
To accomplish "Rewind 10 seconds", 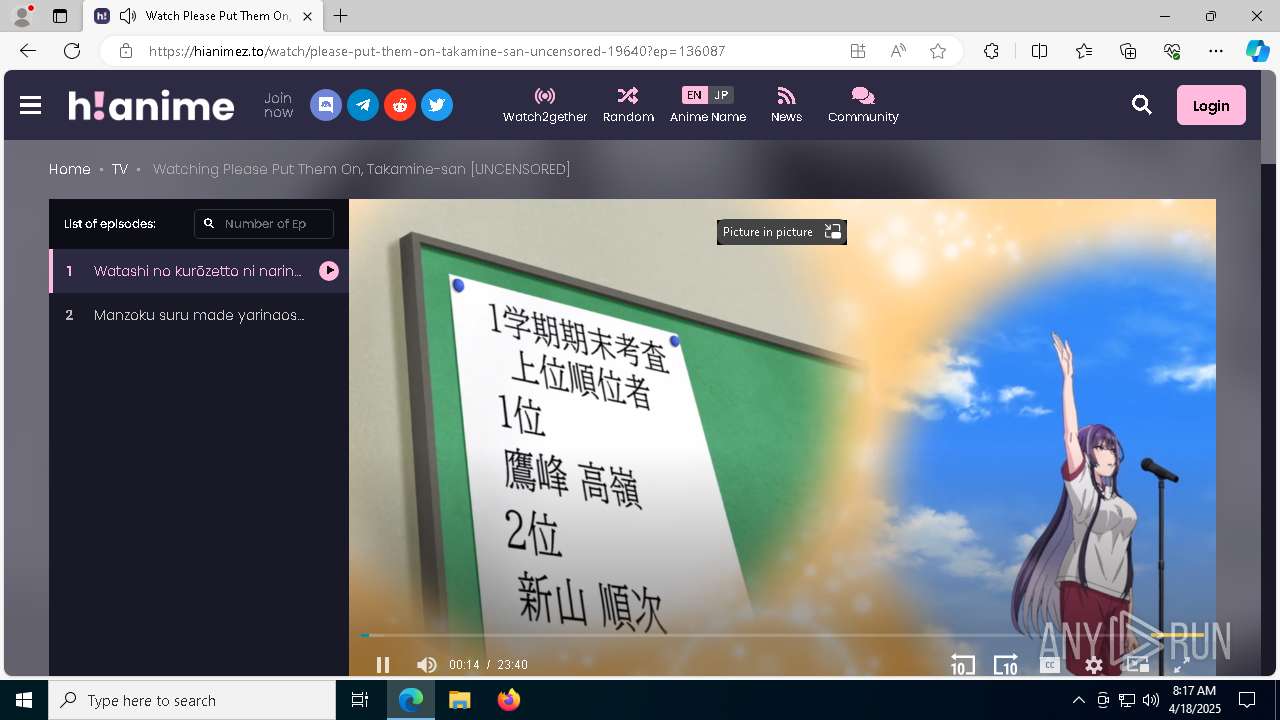I will [x=962, y=665].
